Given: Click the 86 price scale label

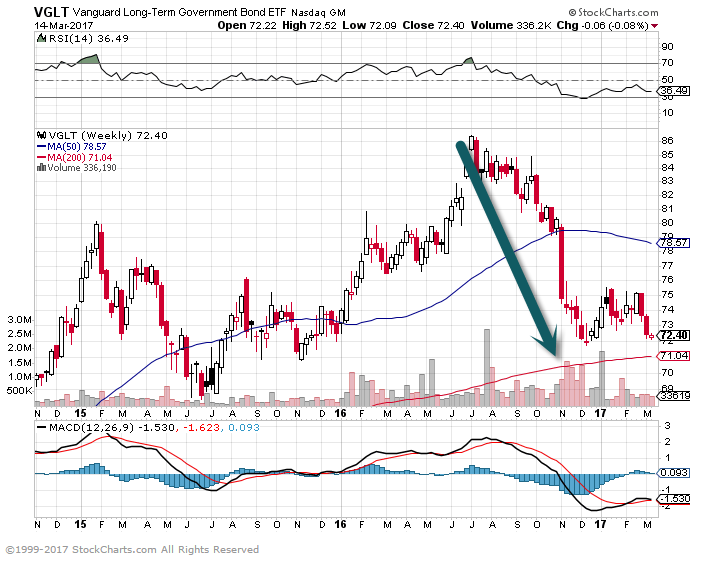Looking at the screenshot, I should click(667, 141).
